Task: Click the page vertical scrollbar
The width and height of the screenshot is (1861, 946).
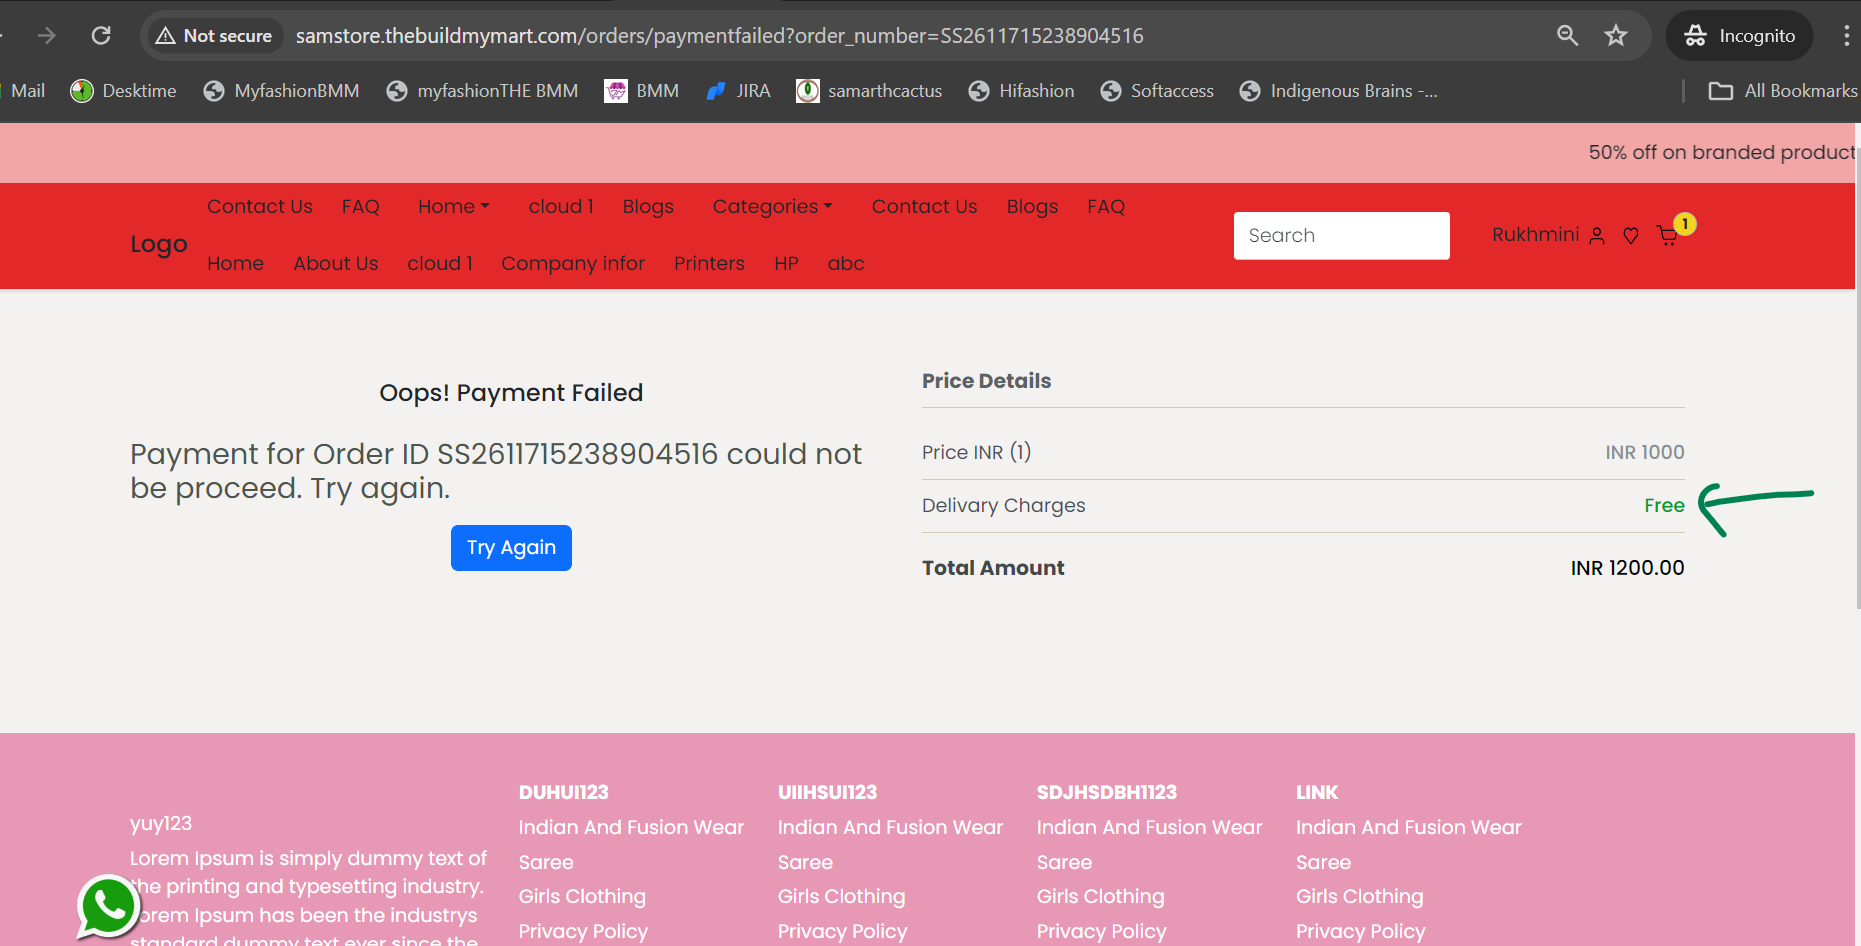Action: [1857, 380]
